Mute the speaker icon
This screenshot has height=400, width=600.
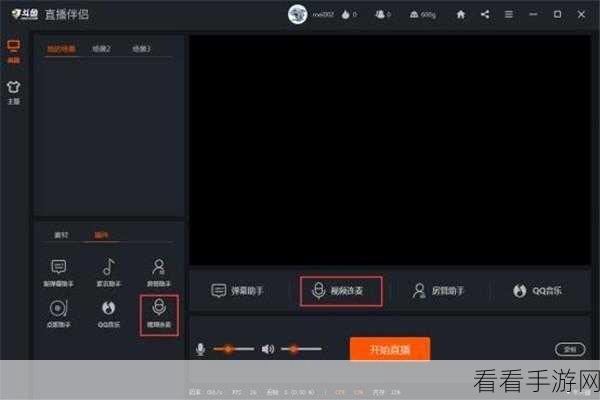268,349
